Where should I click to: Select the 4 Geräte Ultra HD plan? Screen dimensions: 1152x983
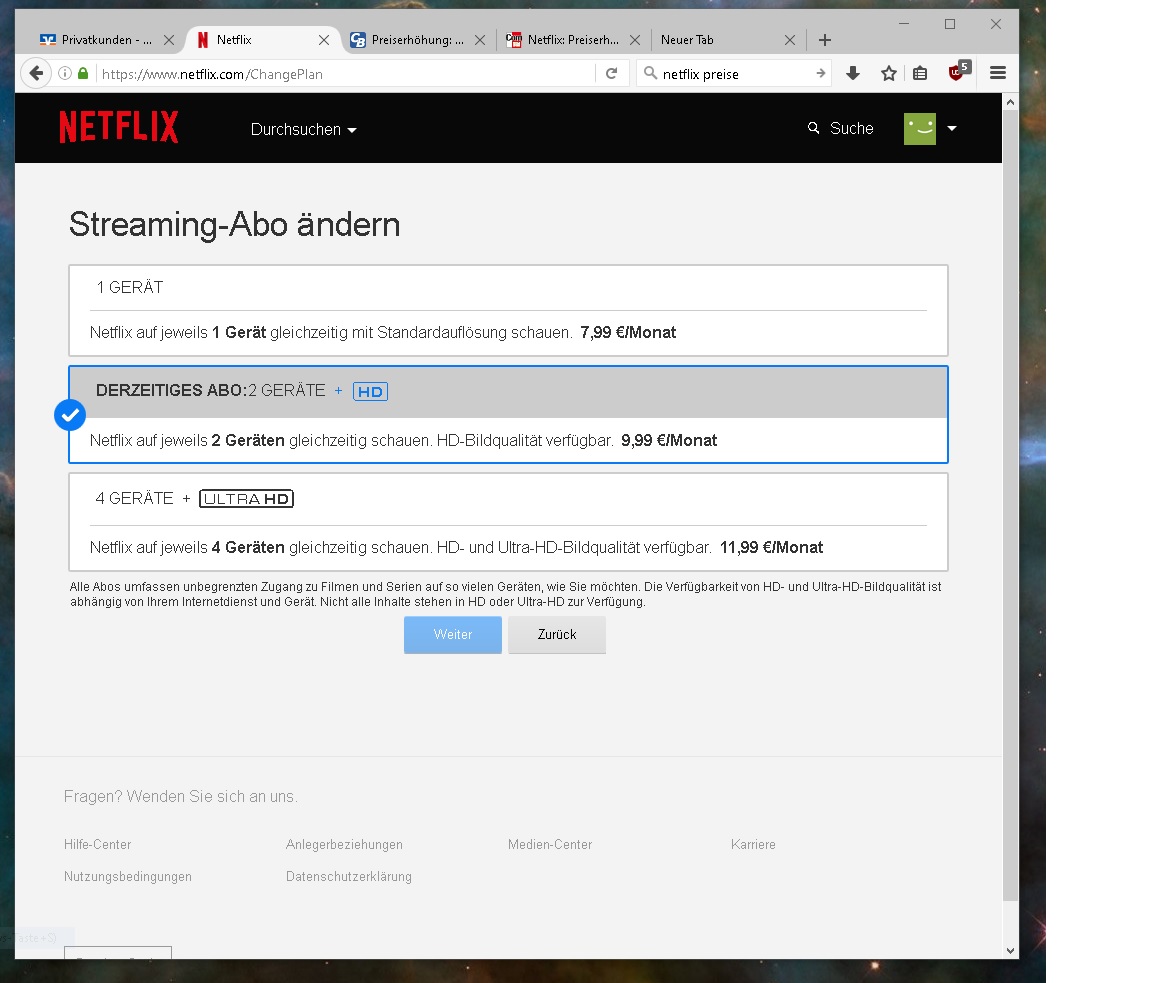(508, 522)
